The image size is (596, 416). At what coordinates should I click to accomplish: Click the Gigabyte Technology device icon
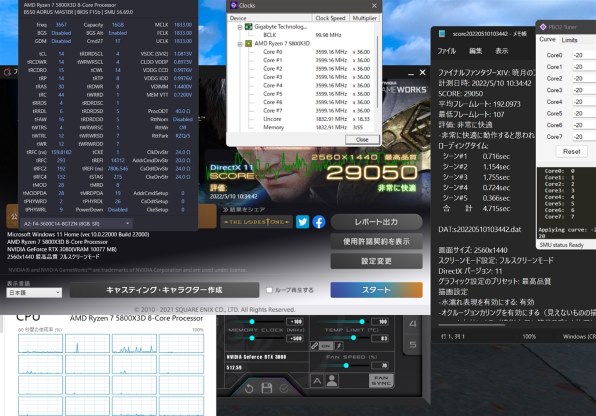click(x=249, y=27)
